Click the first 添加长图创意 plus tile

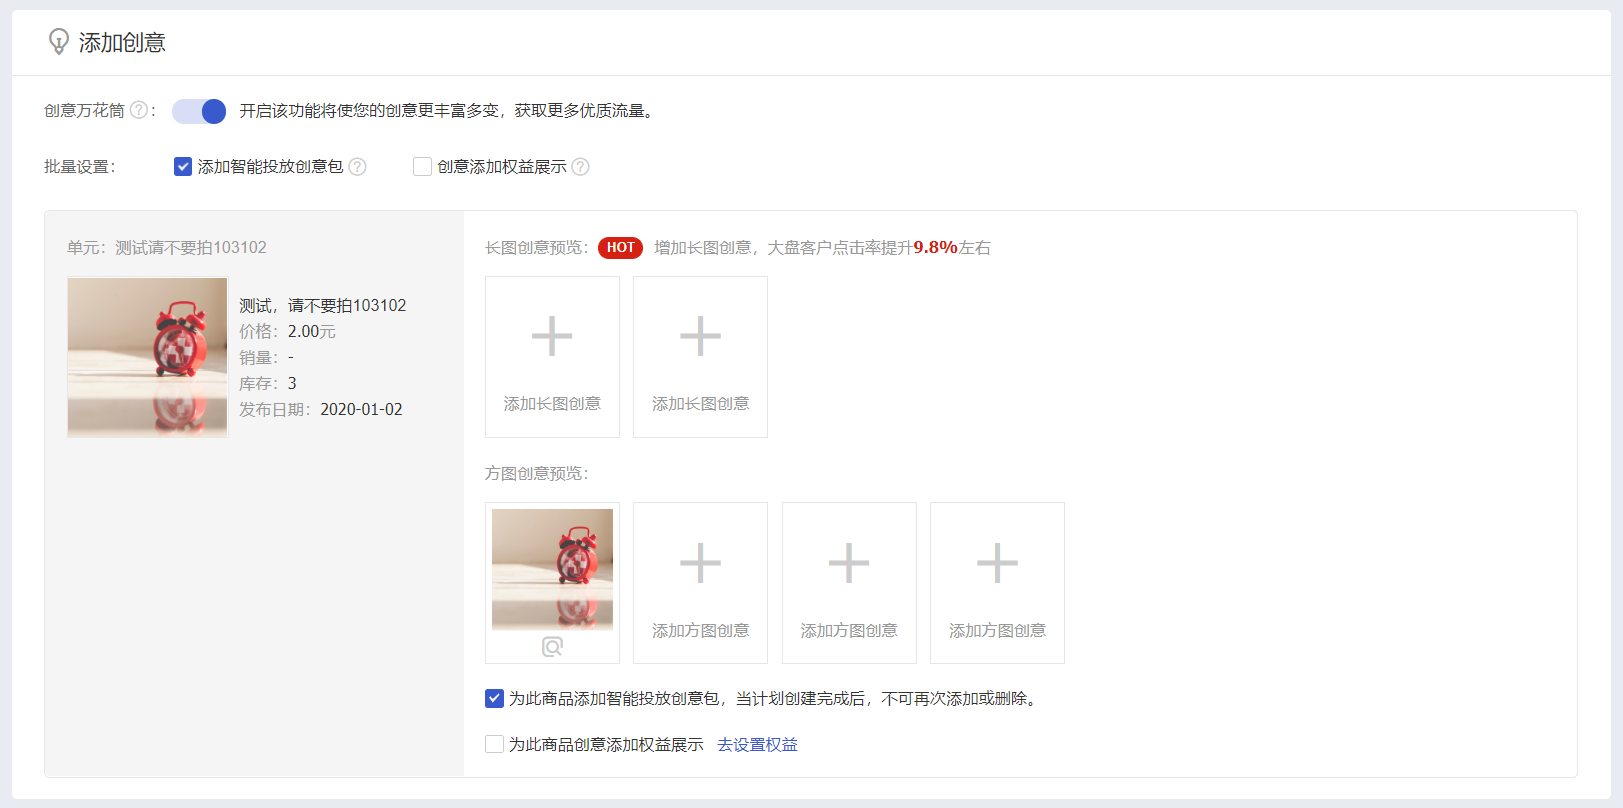(x=552, y=357)
